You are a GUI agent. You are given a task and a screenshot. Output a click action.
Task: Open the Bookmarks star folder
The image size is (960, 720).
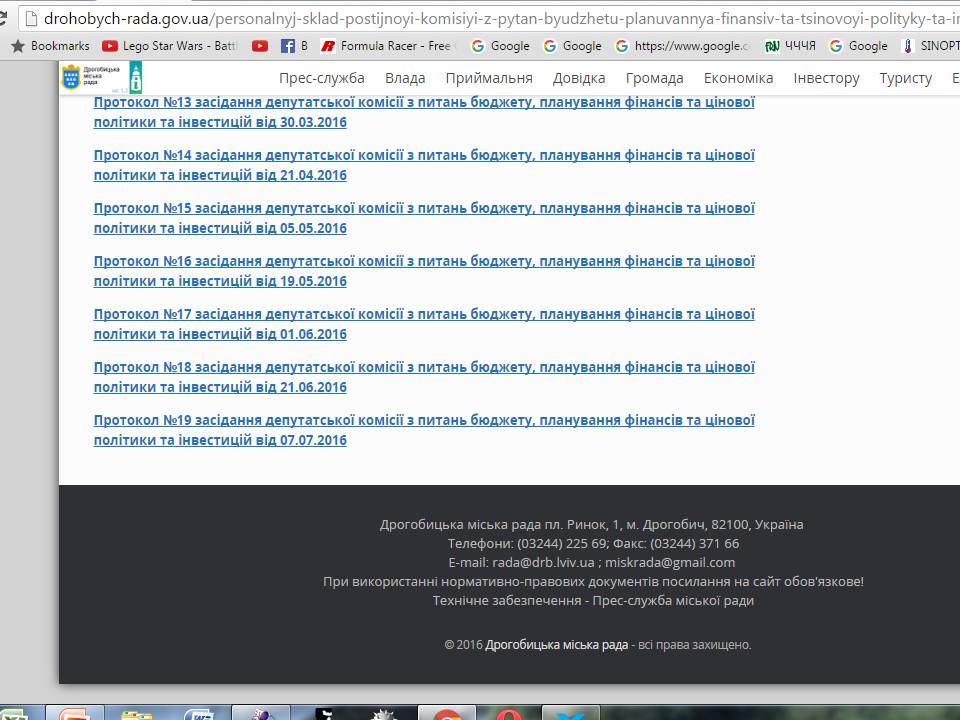[x=51, y=46]
